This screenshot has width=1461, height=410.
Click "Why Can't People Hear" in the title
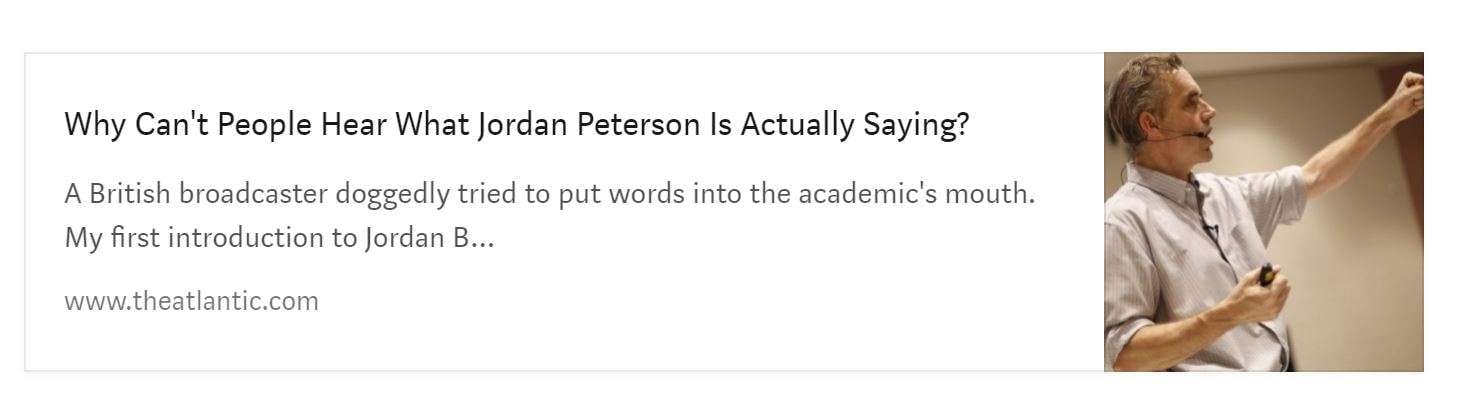point(226,126)
